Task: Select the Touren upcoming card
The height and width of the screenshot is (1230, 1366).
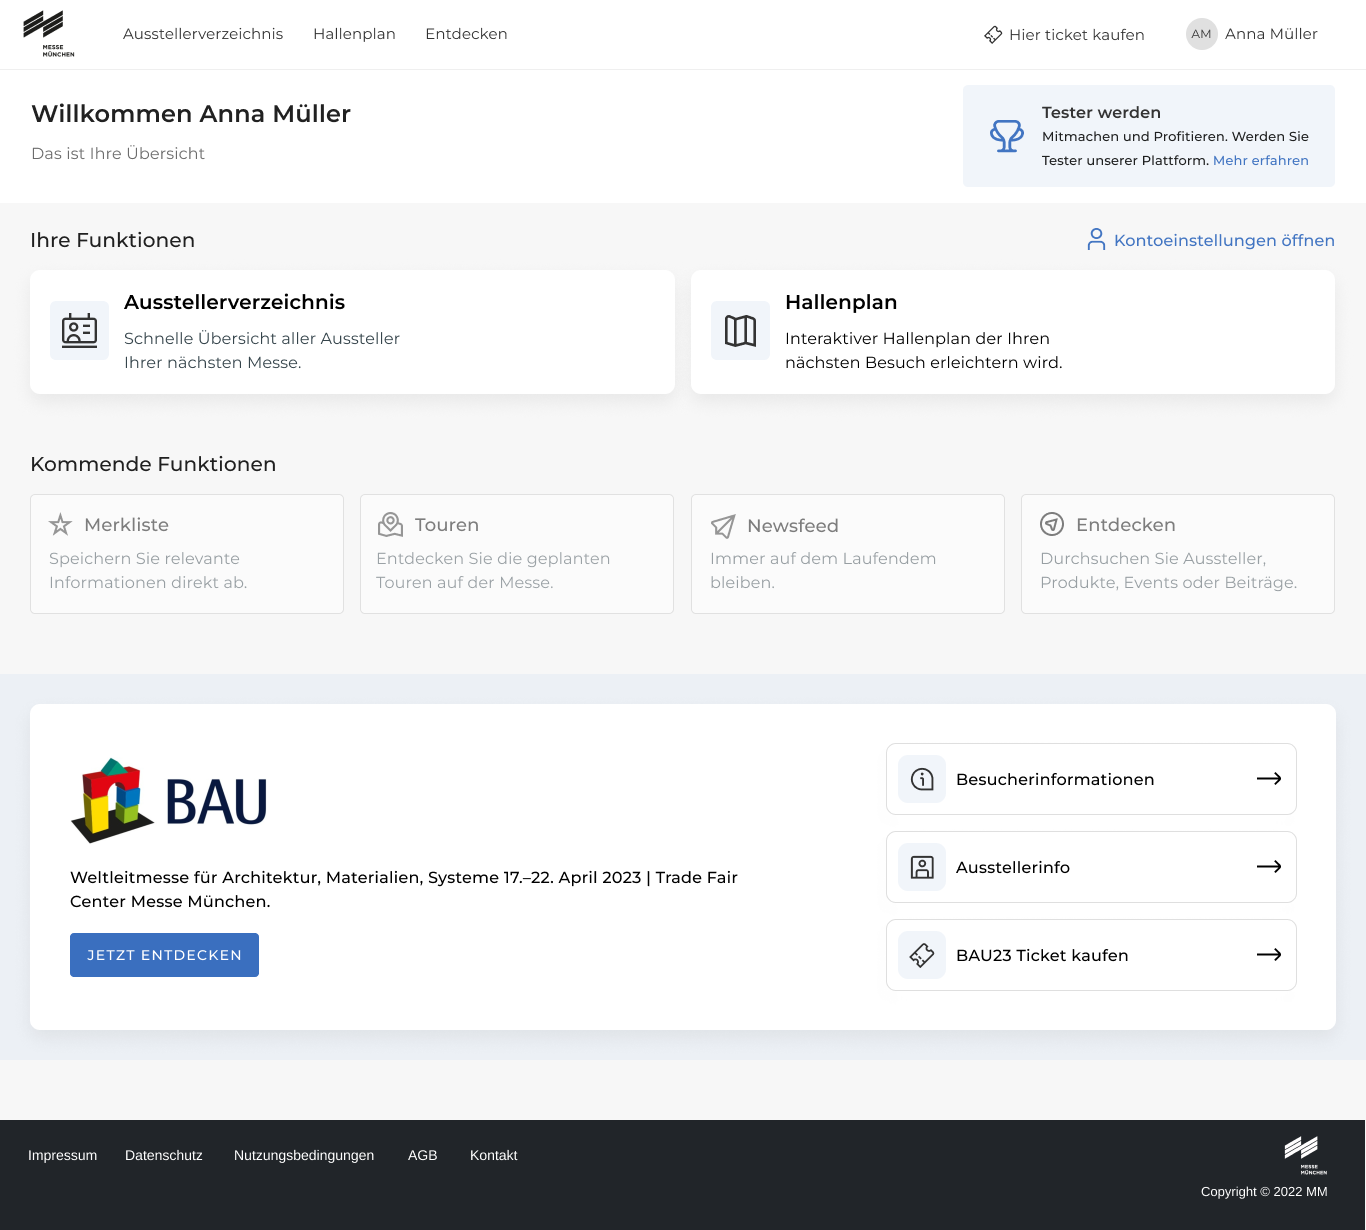Action: [x=517, y=554]
